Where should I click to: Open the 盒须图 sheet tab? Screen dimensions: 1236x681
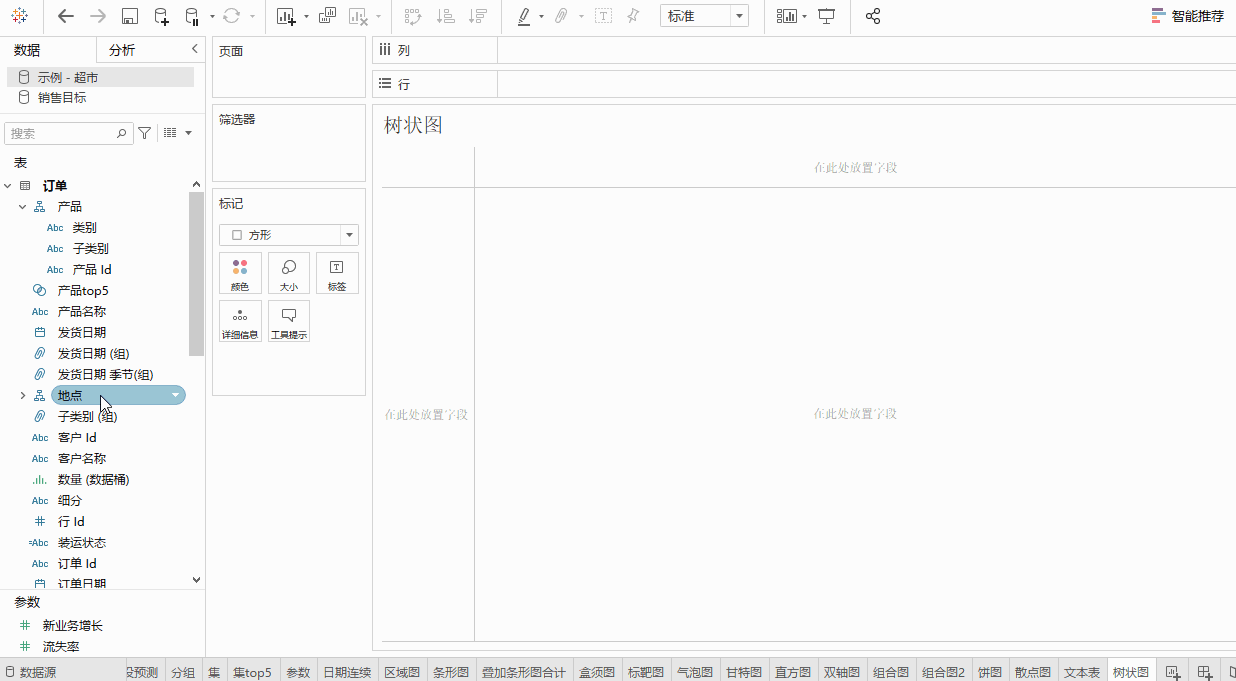[597, 672]
